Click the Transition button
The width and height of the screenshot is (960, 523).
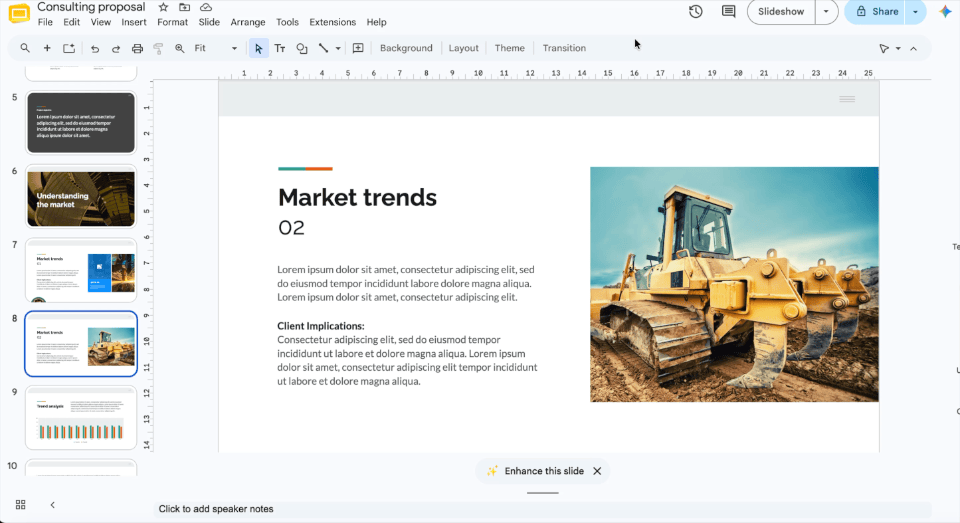coord(564,48)
